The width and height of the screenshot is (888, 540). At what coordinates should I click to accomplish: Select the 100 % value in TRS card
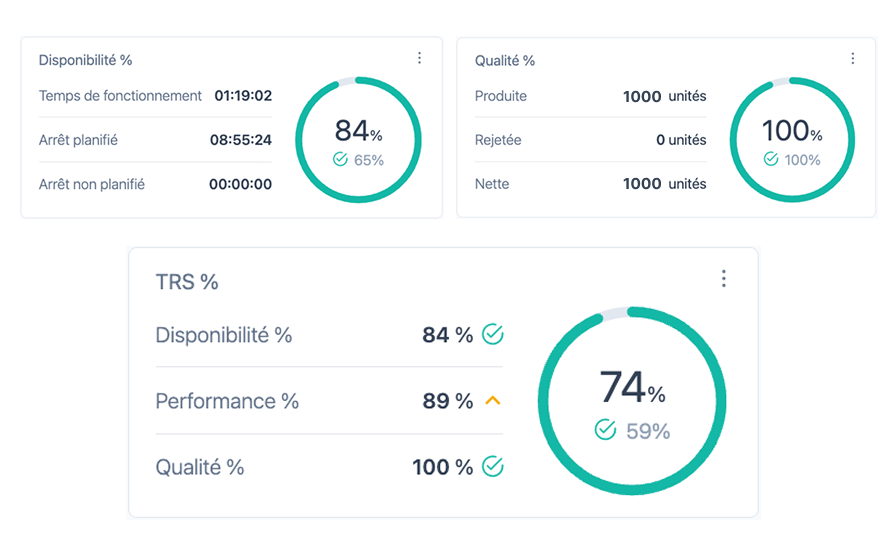click(x=442, y=467)
